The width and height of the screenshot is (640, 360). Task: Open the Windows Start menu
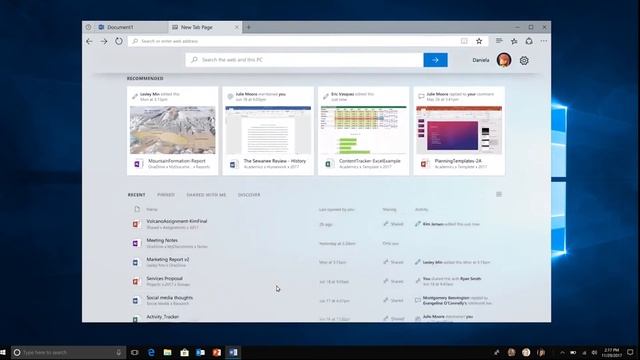click(x=3, y=352)
